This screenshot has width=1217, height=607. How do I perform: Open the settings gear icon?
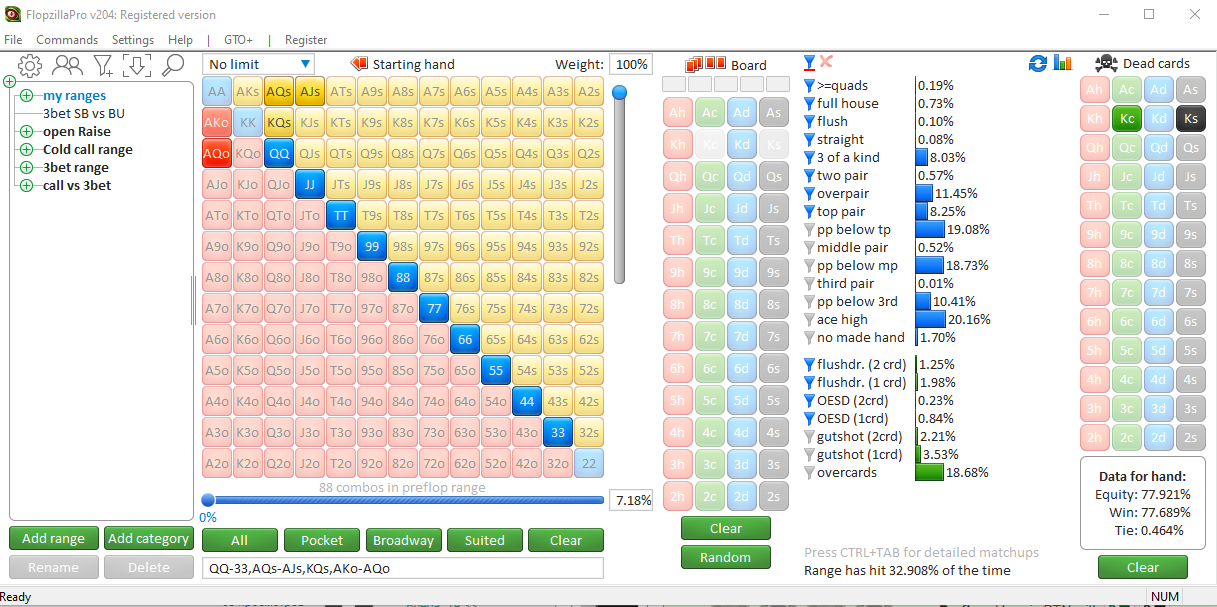tap(30, 66)
